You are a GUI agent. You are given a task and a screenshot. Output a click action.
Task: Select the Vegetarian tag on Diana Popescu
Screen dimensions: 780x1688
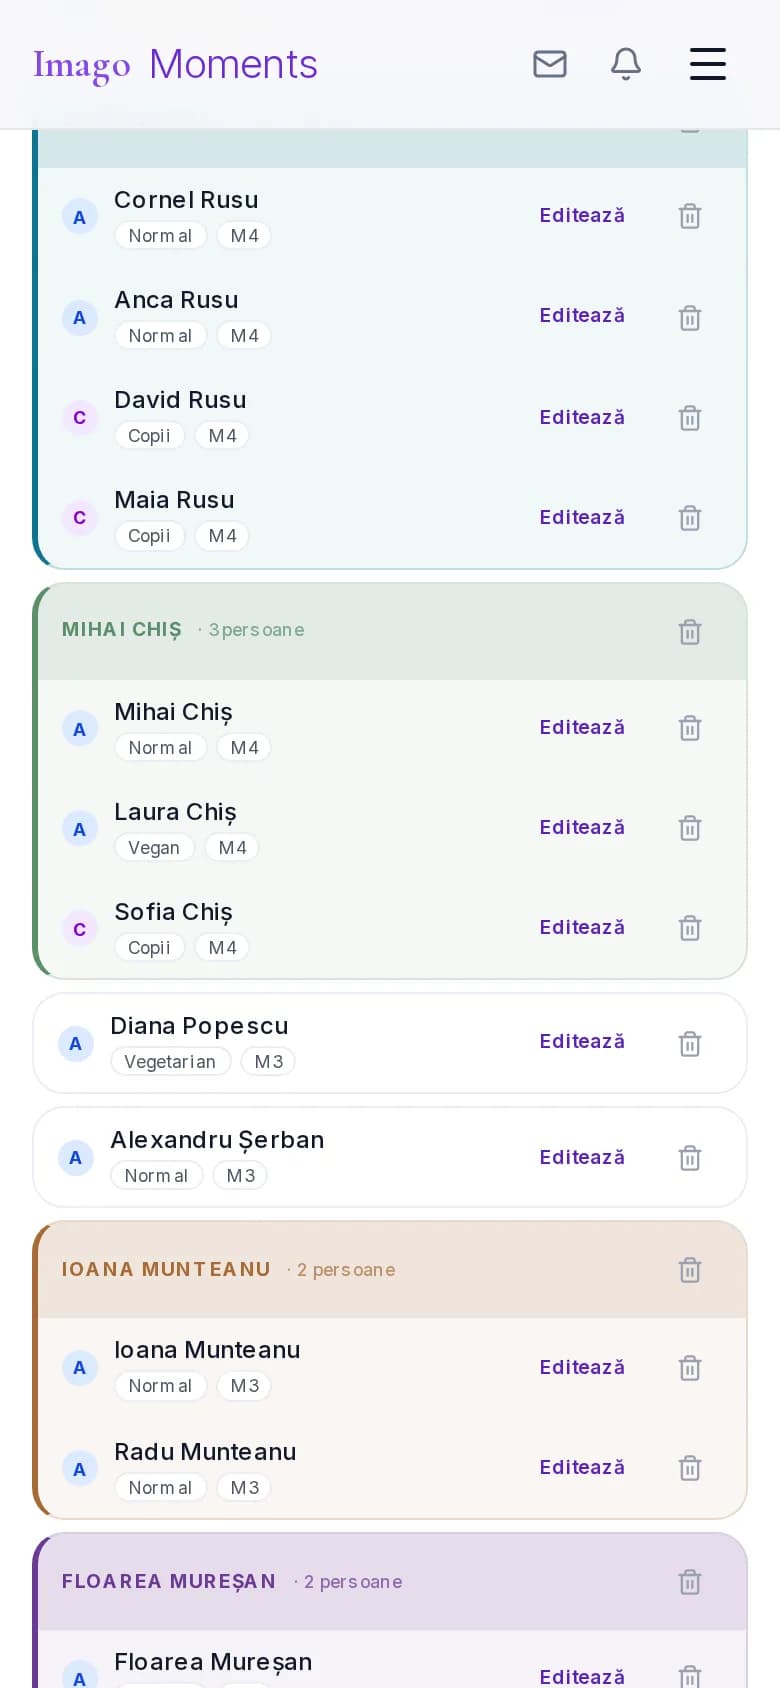(x=170, y=1061)
